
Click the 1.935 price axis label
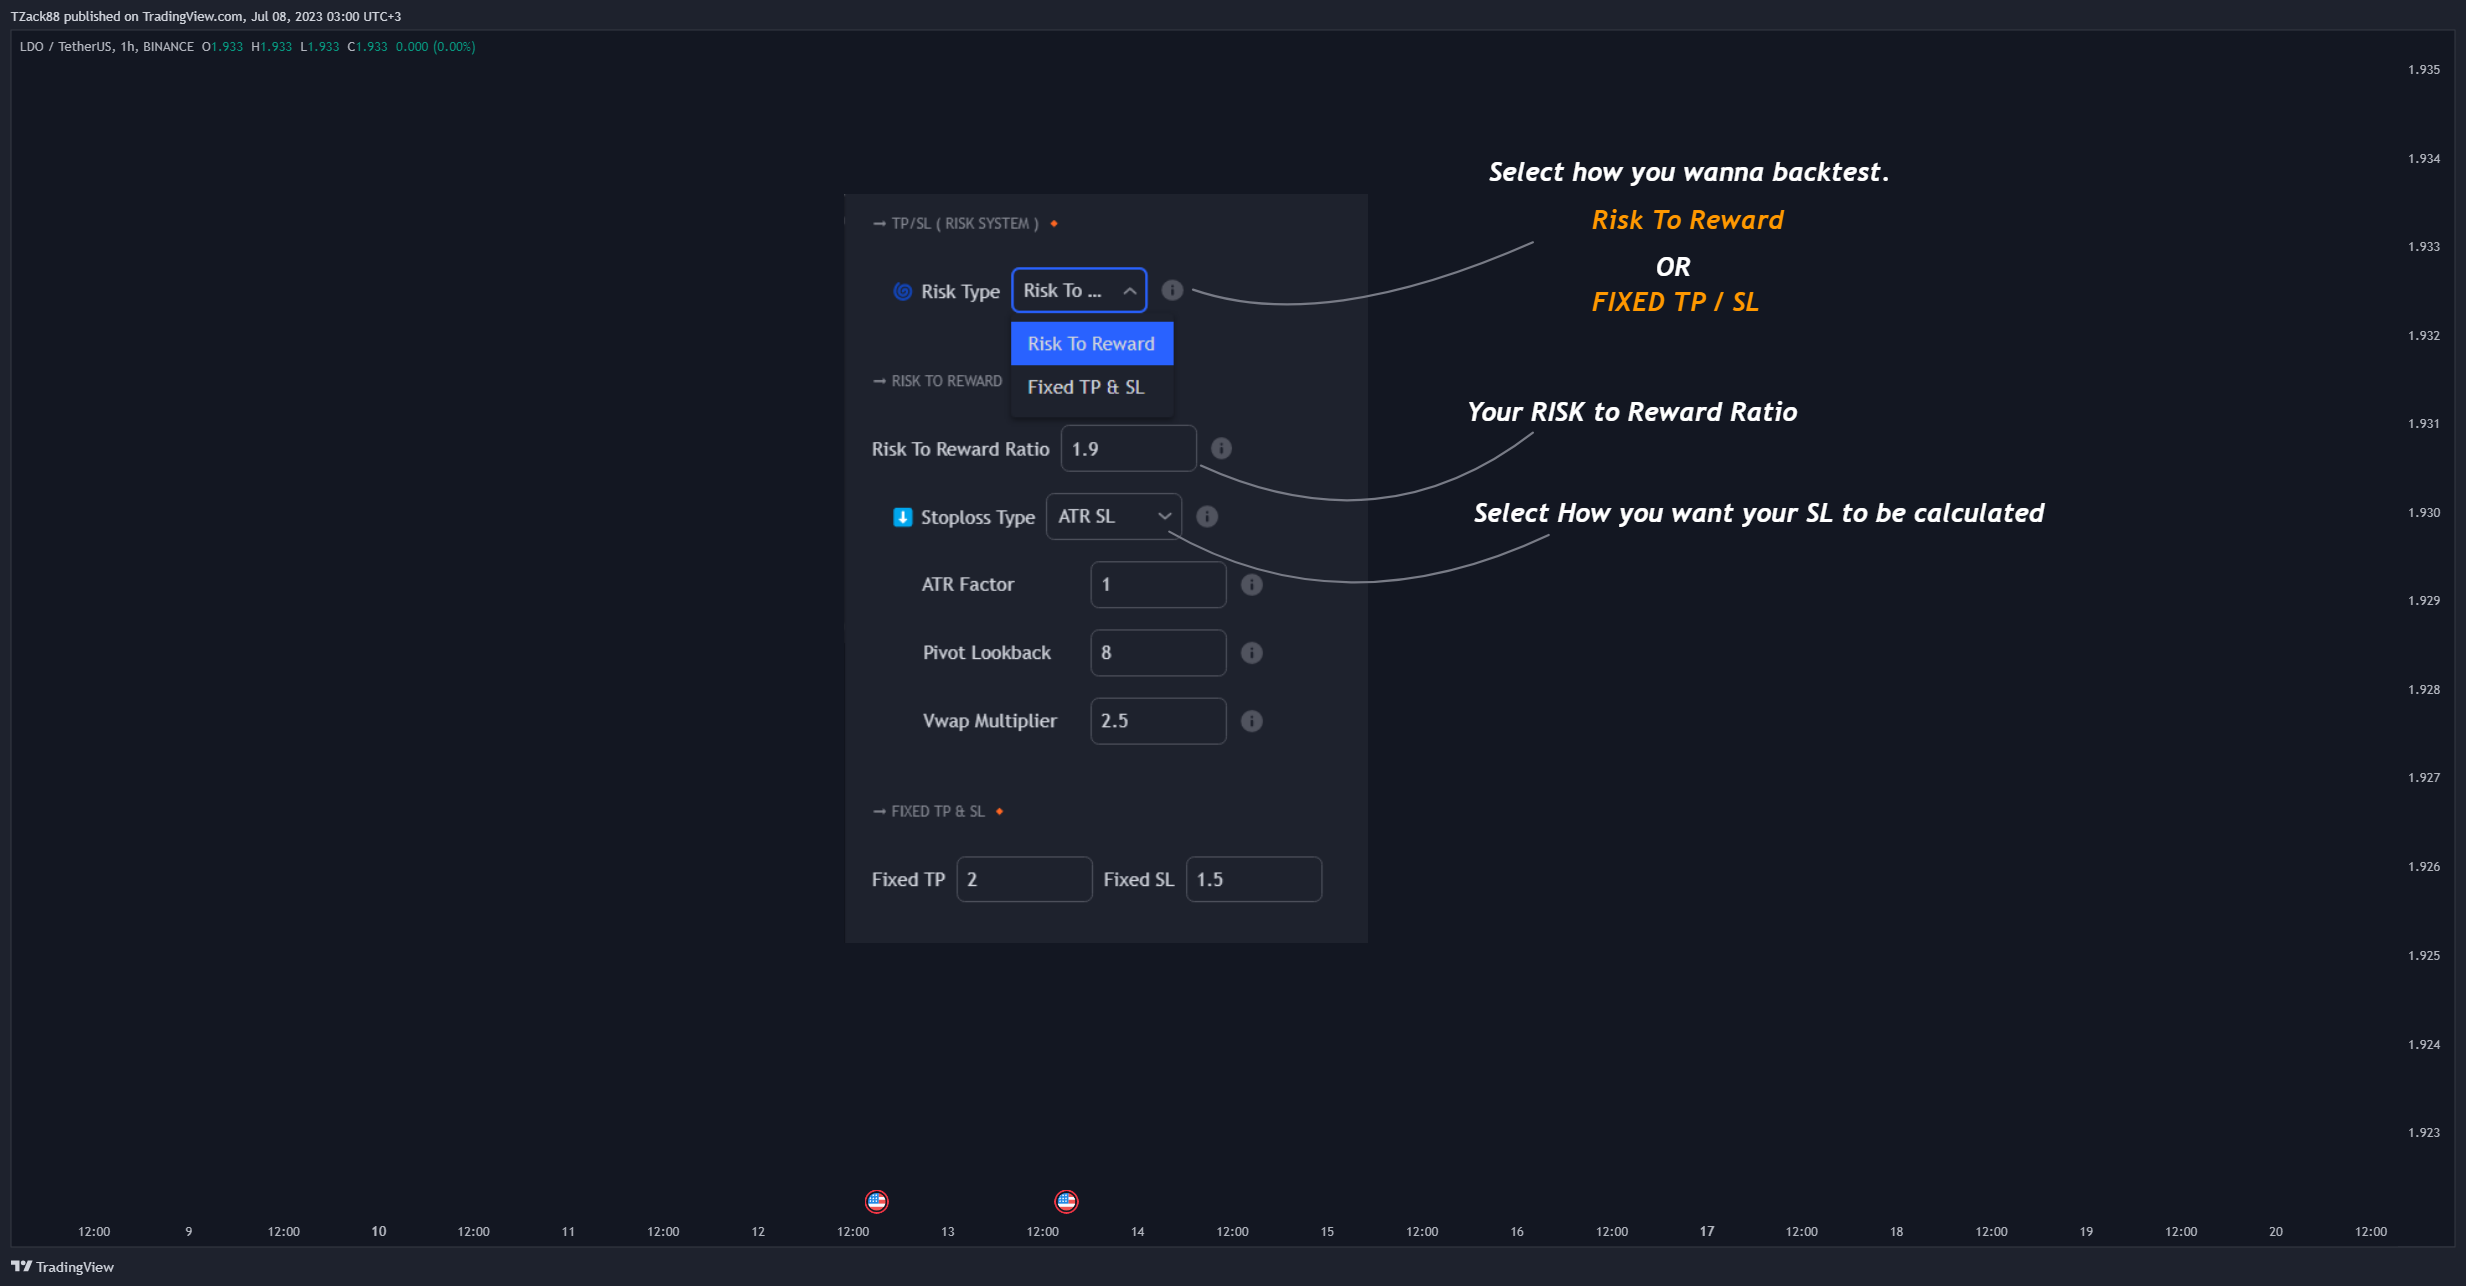2424,69
